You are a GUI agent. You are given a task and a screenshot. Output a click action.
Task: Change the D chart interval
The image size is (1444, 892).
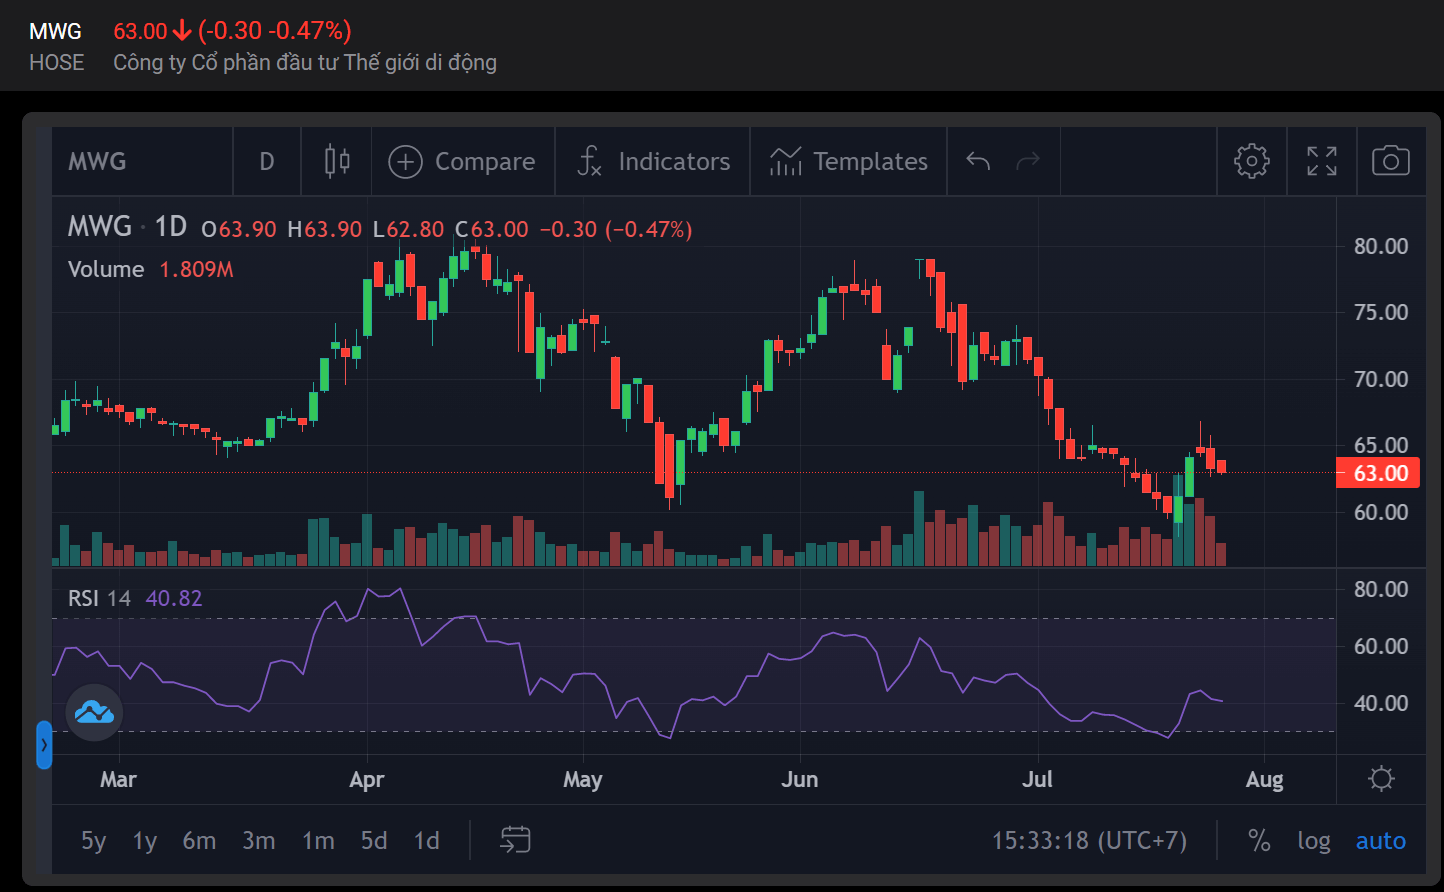coord(267,161)
